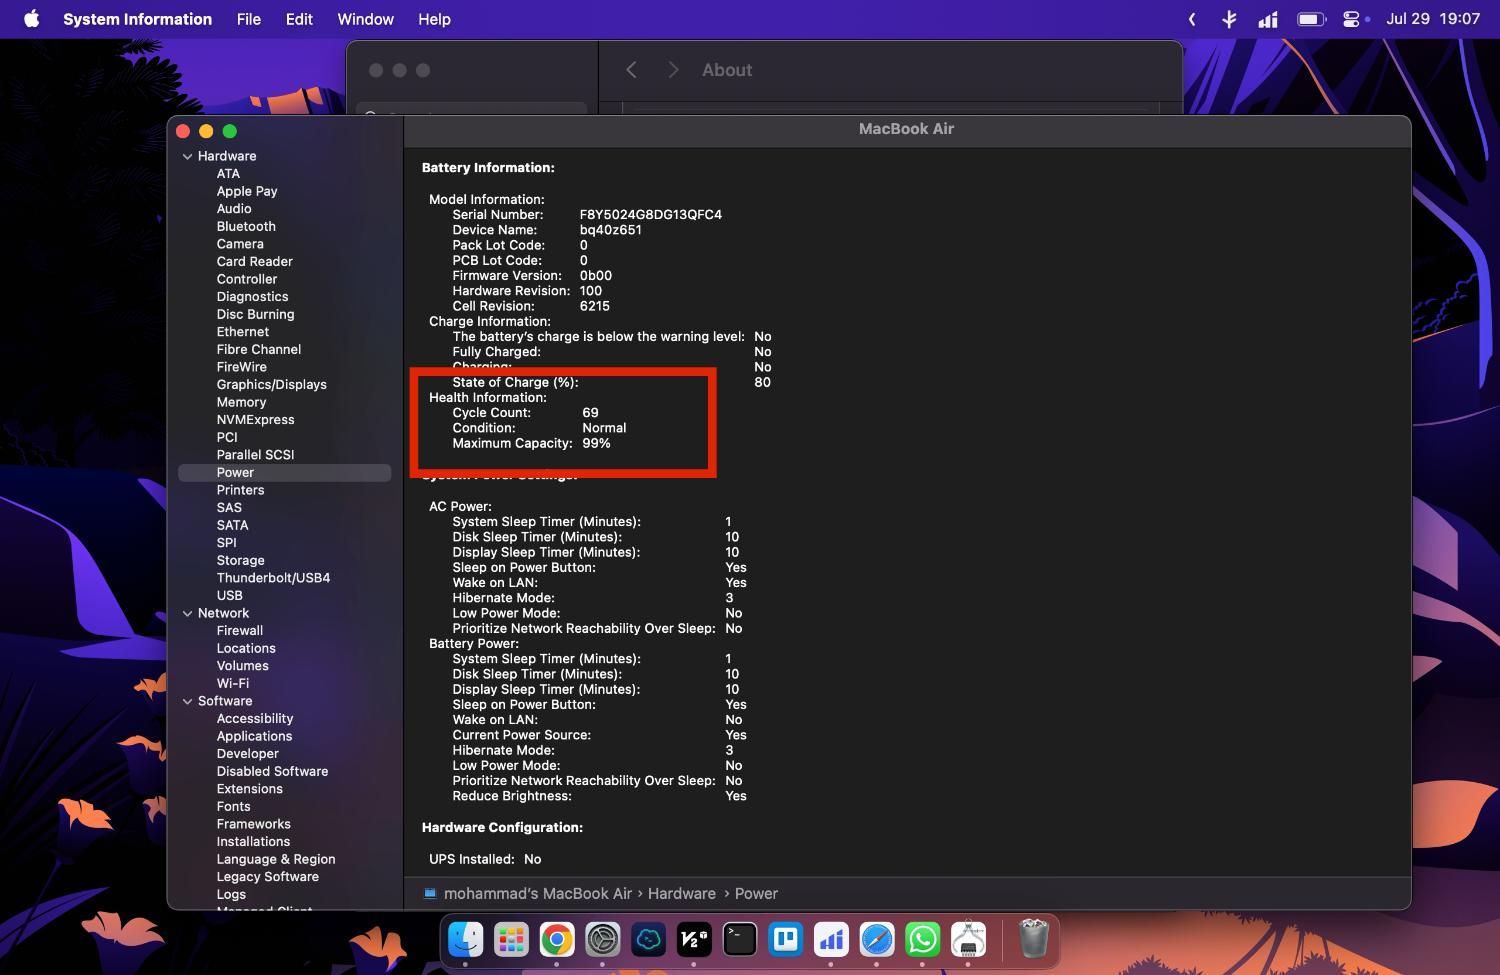The height and width of the screenshot is (975, 1500).
Task: Select Audio in the sidebar
Action: point(234,208)
